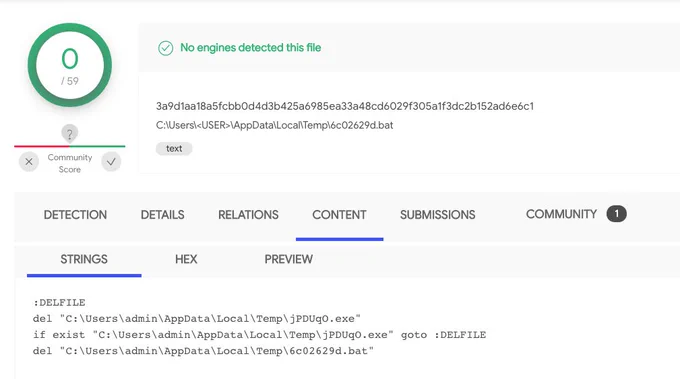
Task: Click the 'text' file type tag
Action: 174,148
